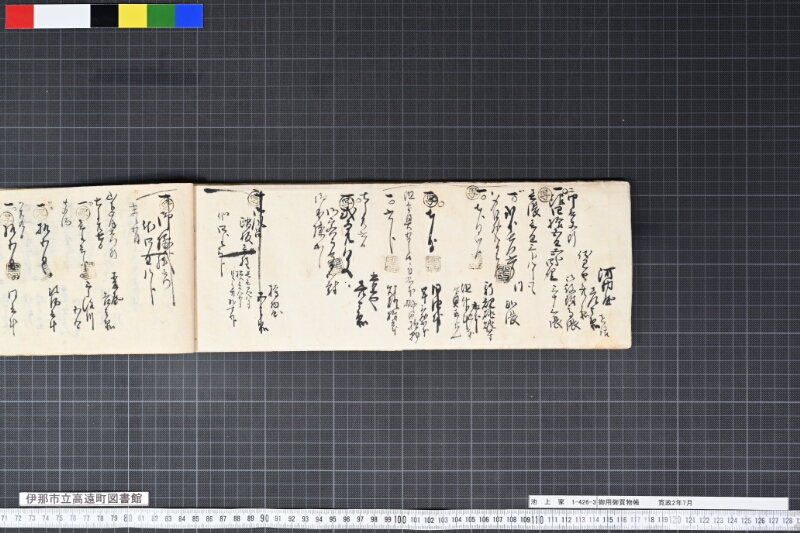The width and height of the screenshot is (800, 533).
Task: Click the 池上家 御用御買物帳 catalog label
Action: tap(658, 502)
